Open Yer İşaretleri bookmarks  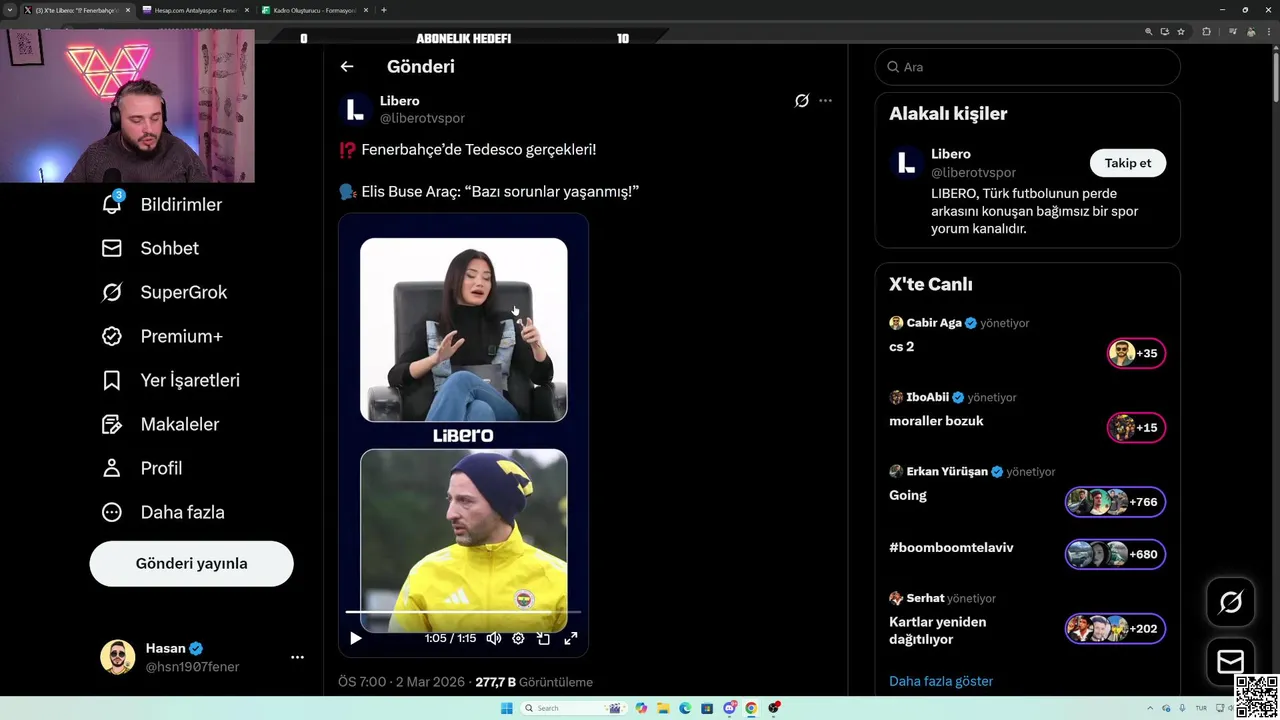click(x=170, y=380)
